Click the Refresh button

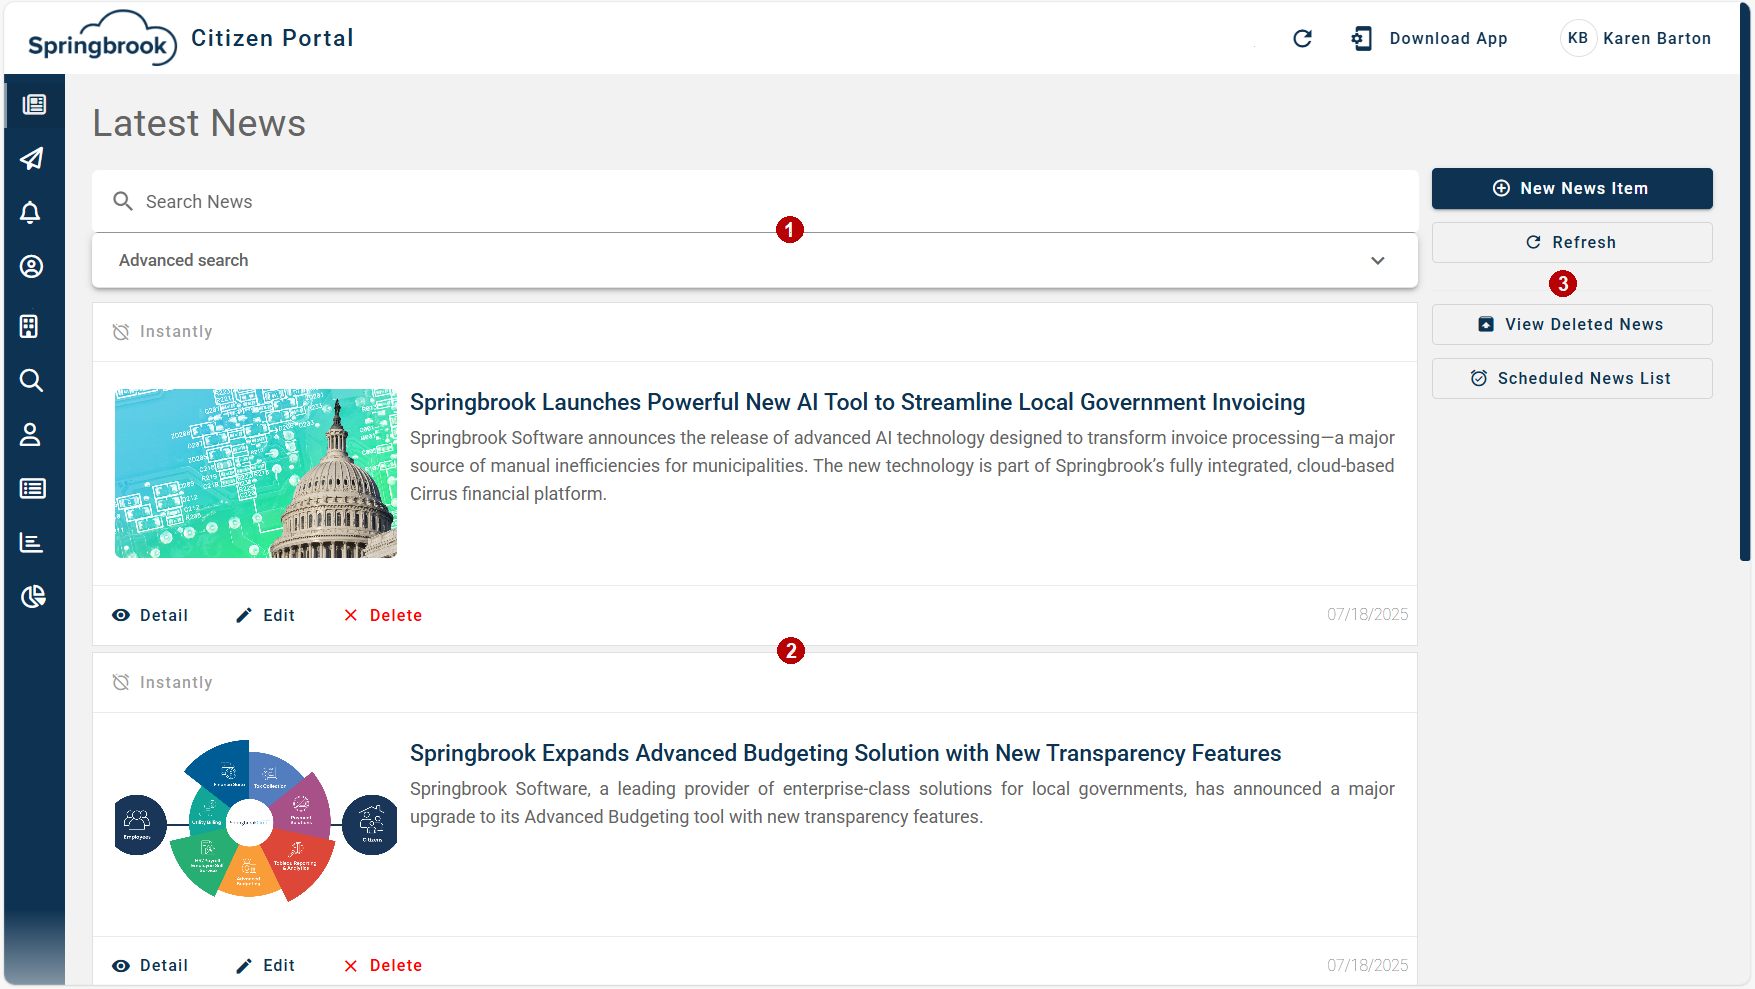(1572, 242)
